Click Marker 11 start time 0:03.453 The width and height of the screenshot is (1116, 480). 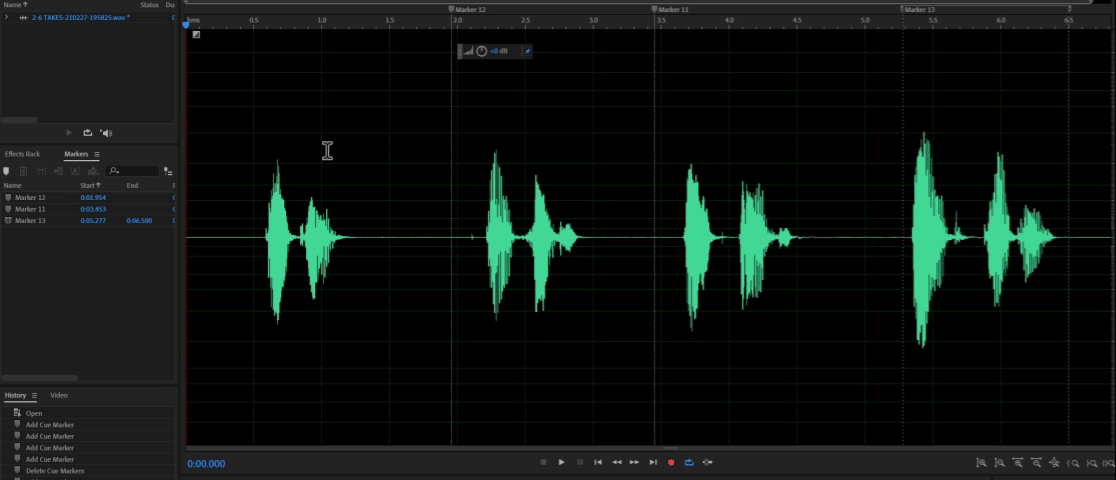[x=93, y=209]
